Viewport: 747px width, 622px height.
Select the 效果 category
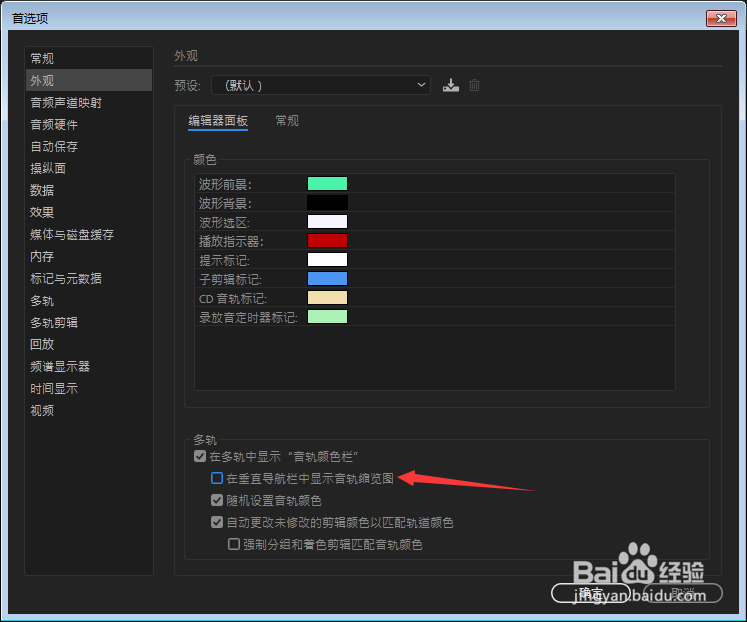click(89, 212)
